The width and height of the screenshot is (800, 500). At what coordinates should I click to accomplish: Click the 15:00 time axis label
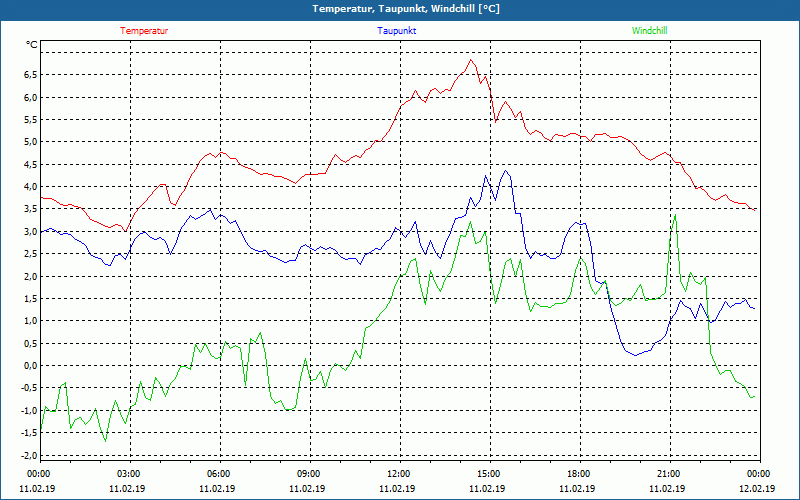click(488, 474)
